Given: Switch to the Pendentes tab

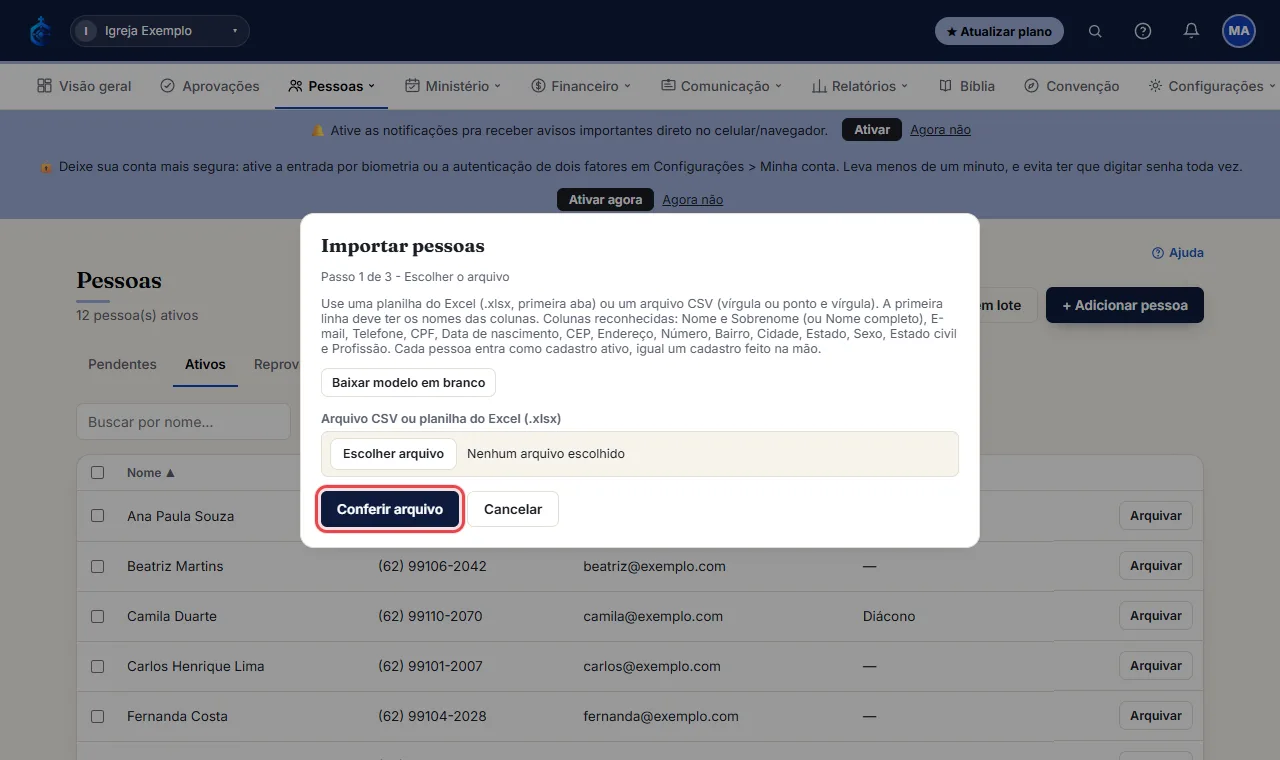Looking at the screenshot, I should coord(122,365).
